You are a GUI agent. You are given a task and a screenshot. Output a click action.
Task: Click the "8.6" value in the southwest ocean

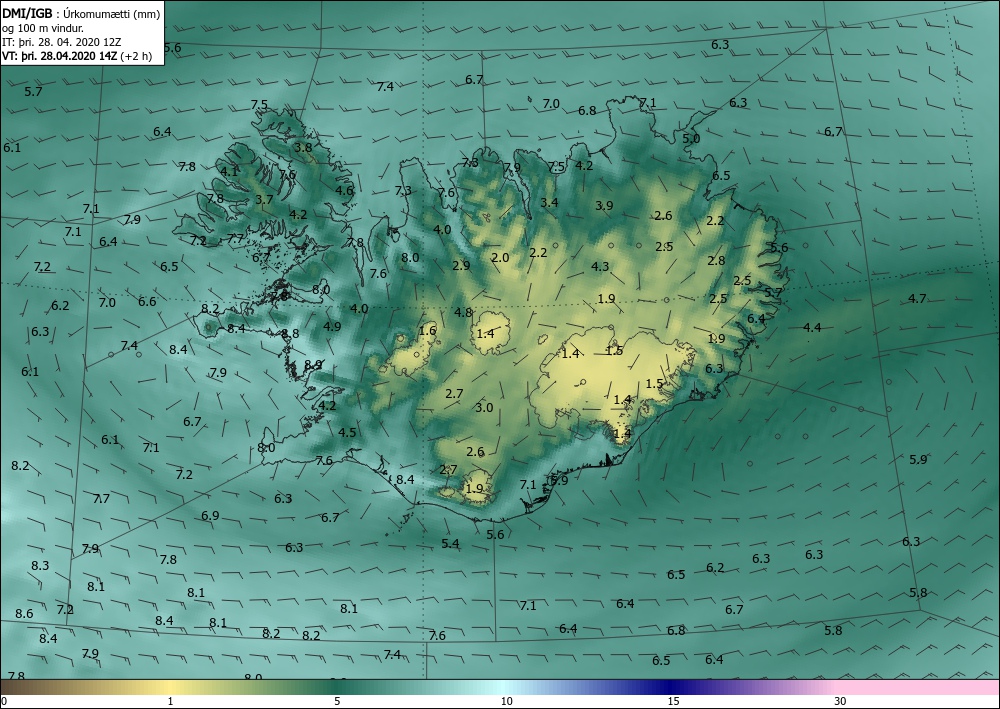tap(24, 613)
